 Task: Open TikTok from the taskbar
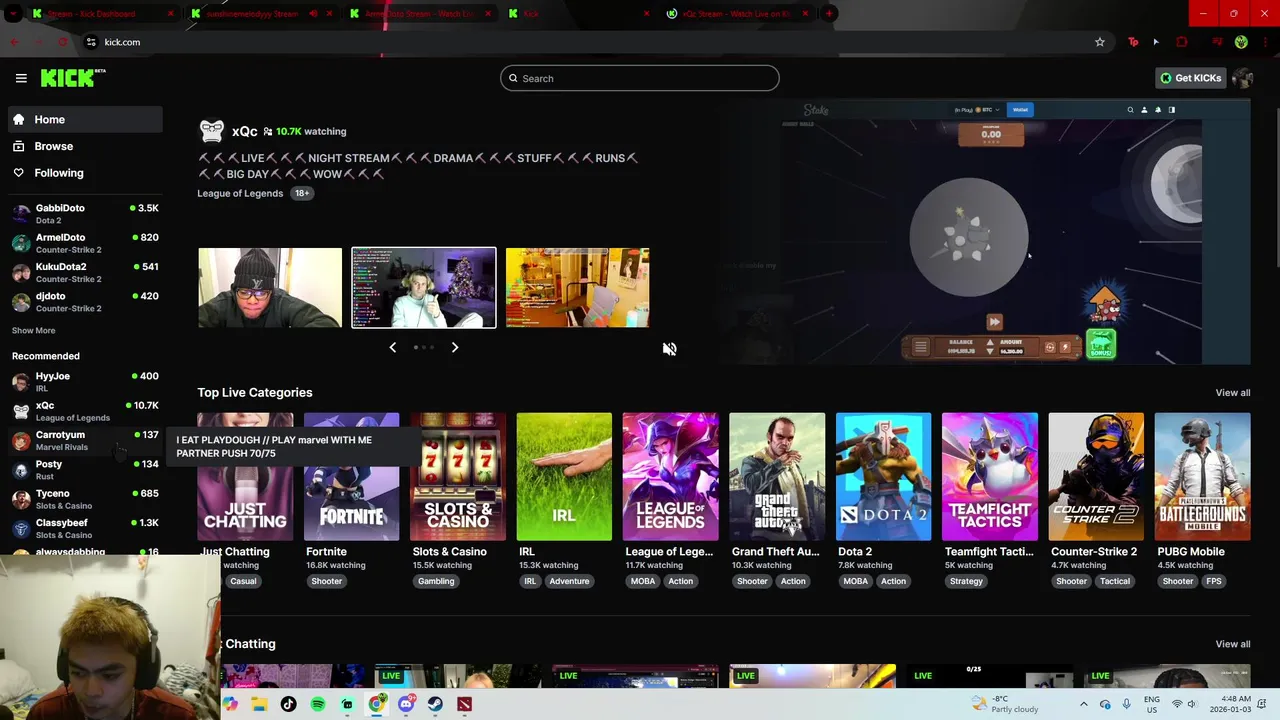click(288, 704)
